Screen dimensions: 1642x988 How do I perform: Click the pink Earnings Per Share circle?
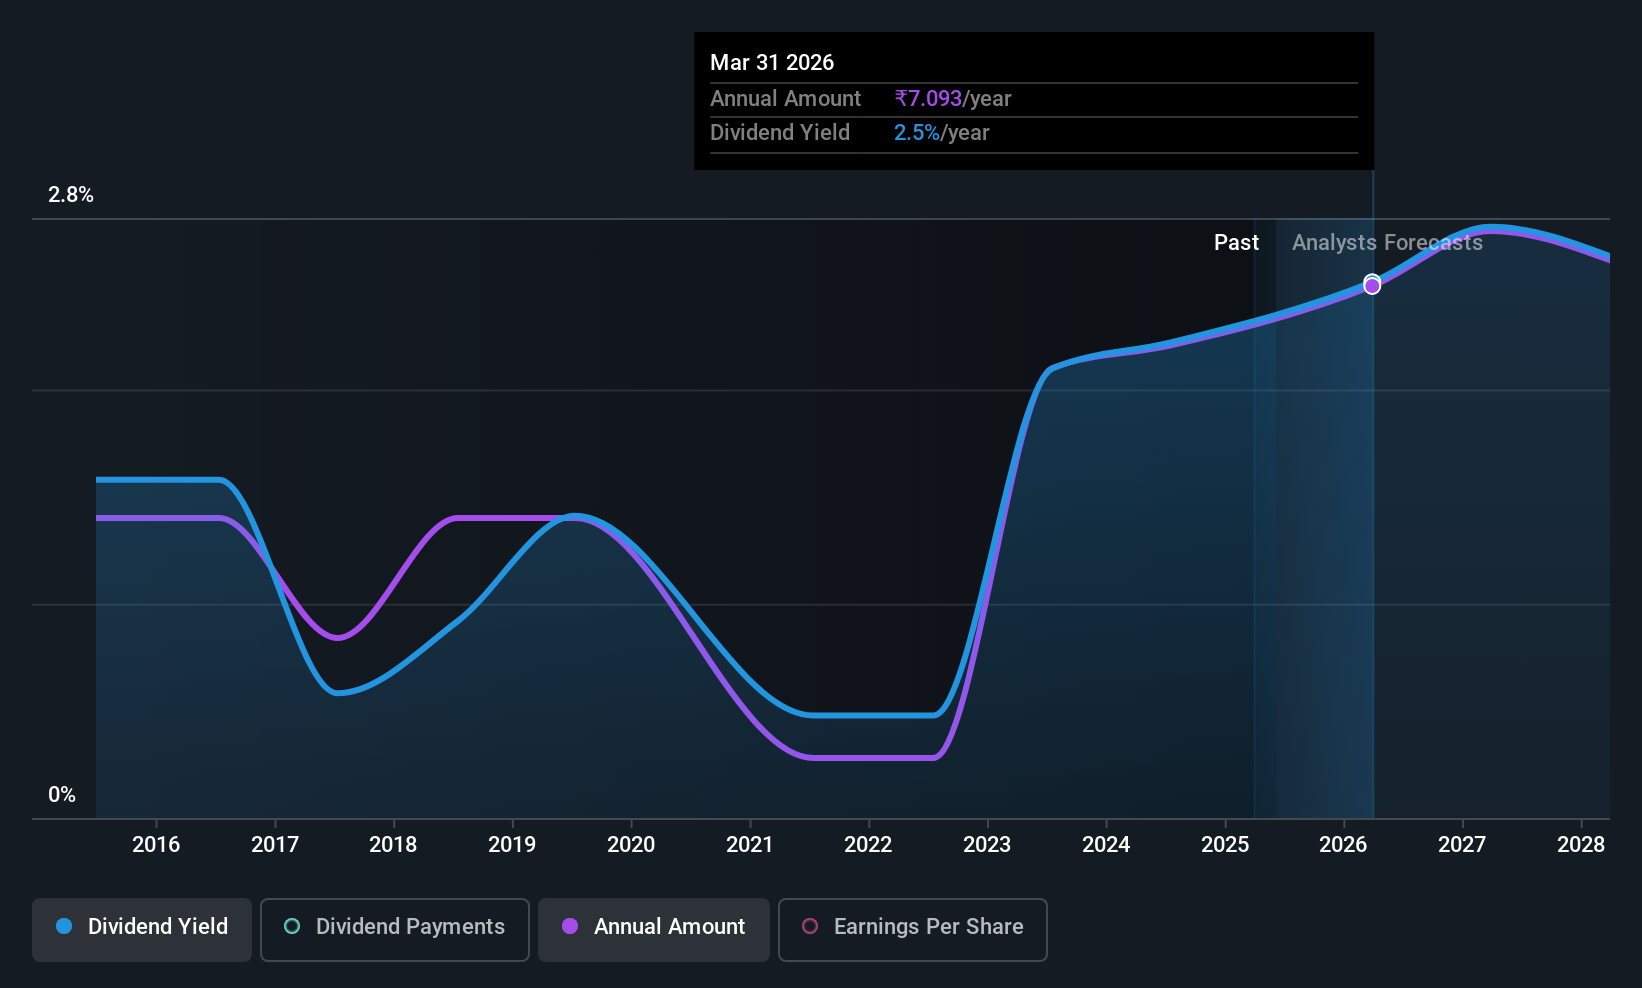point(810,926)
